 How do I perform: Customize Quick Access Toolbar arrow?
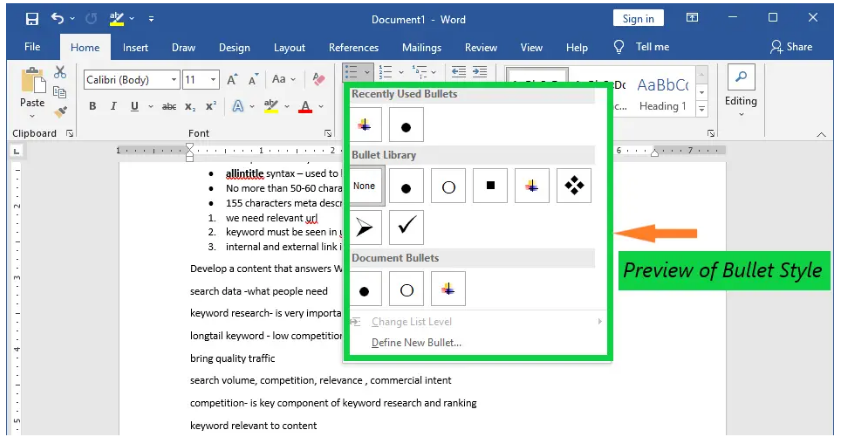151,19
